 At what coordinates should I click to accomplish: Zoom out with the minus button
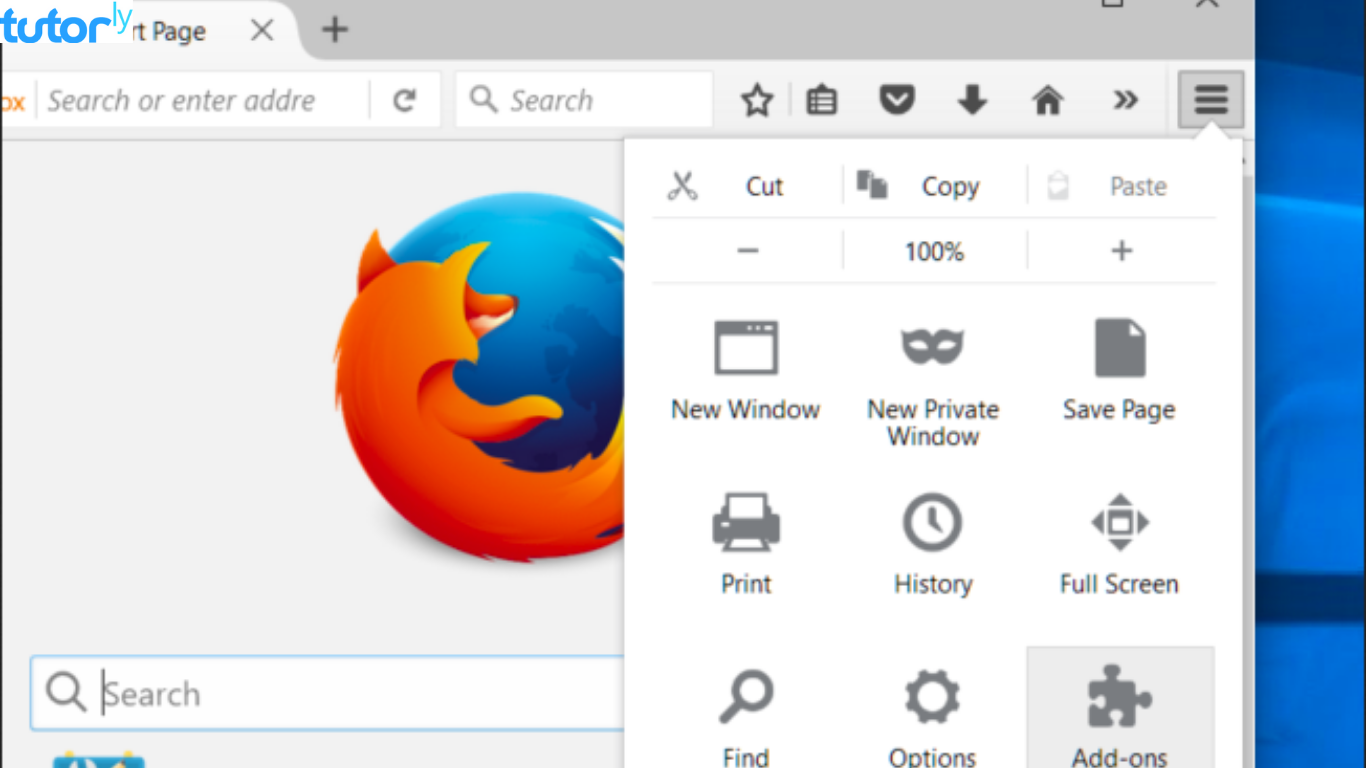point(747,250)
